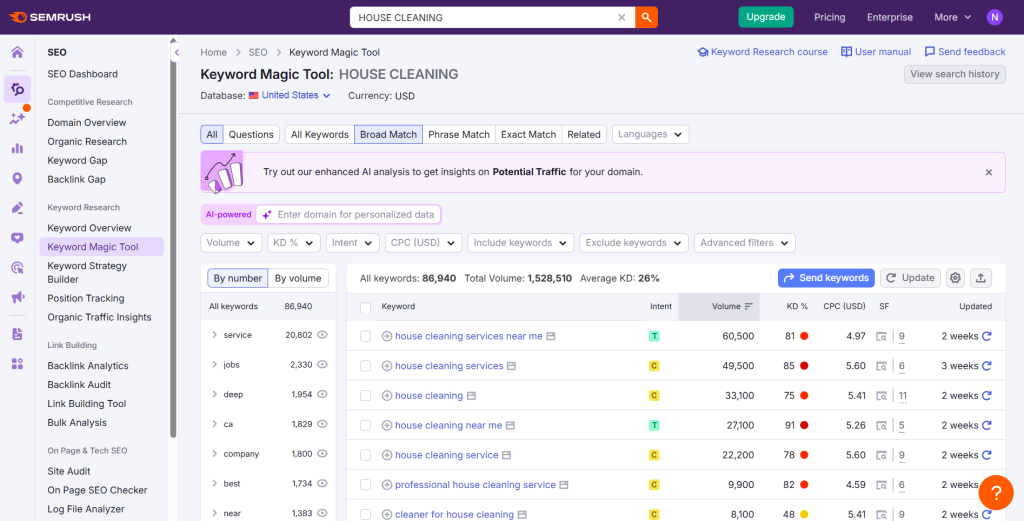Check the 'house cleaning' keyword row
The image size is (1024, 521).
(x=366, y=396)
